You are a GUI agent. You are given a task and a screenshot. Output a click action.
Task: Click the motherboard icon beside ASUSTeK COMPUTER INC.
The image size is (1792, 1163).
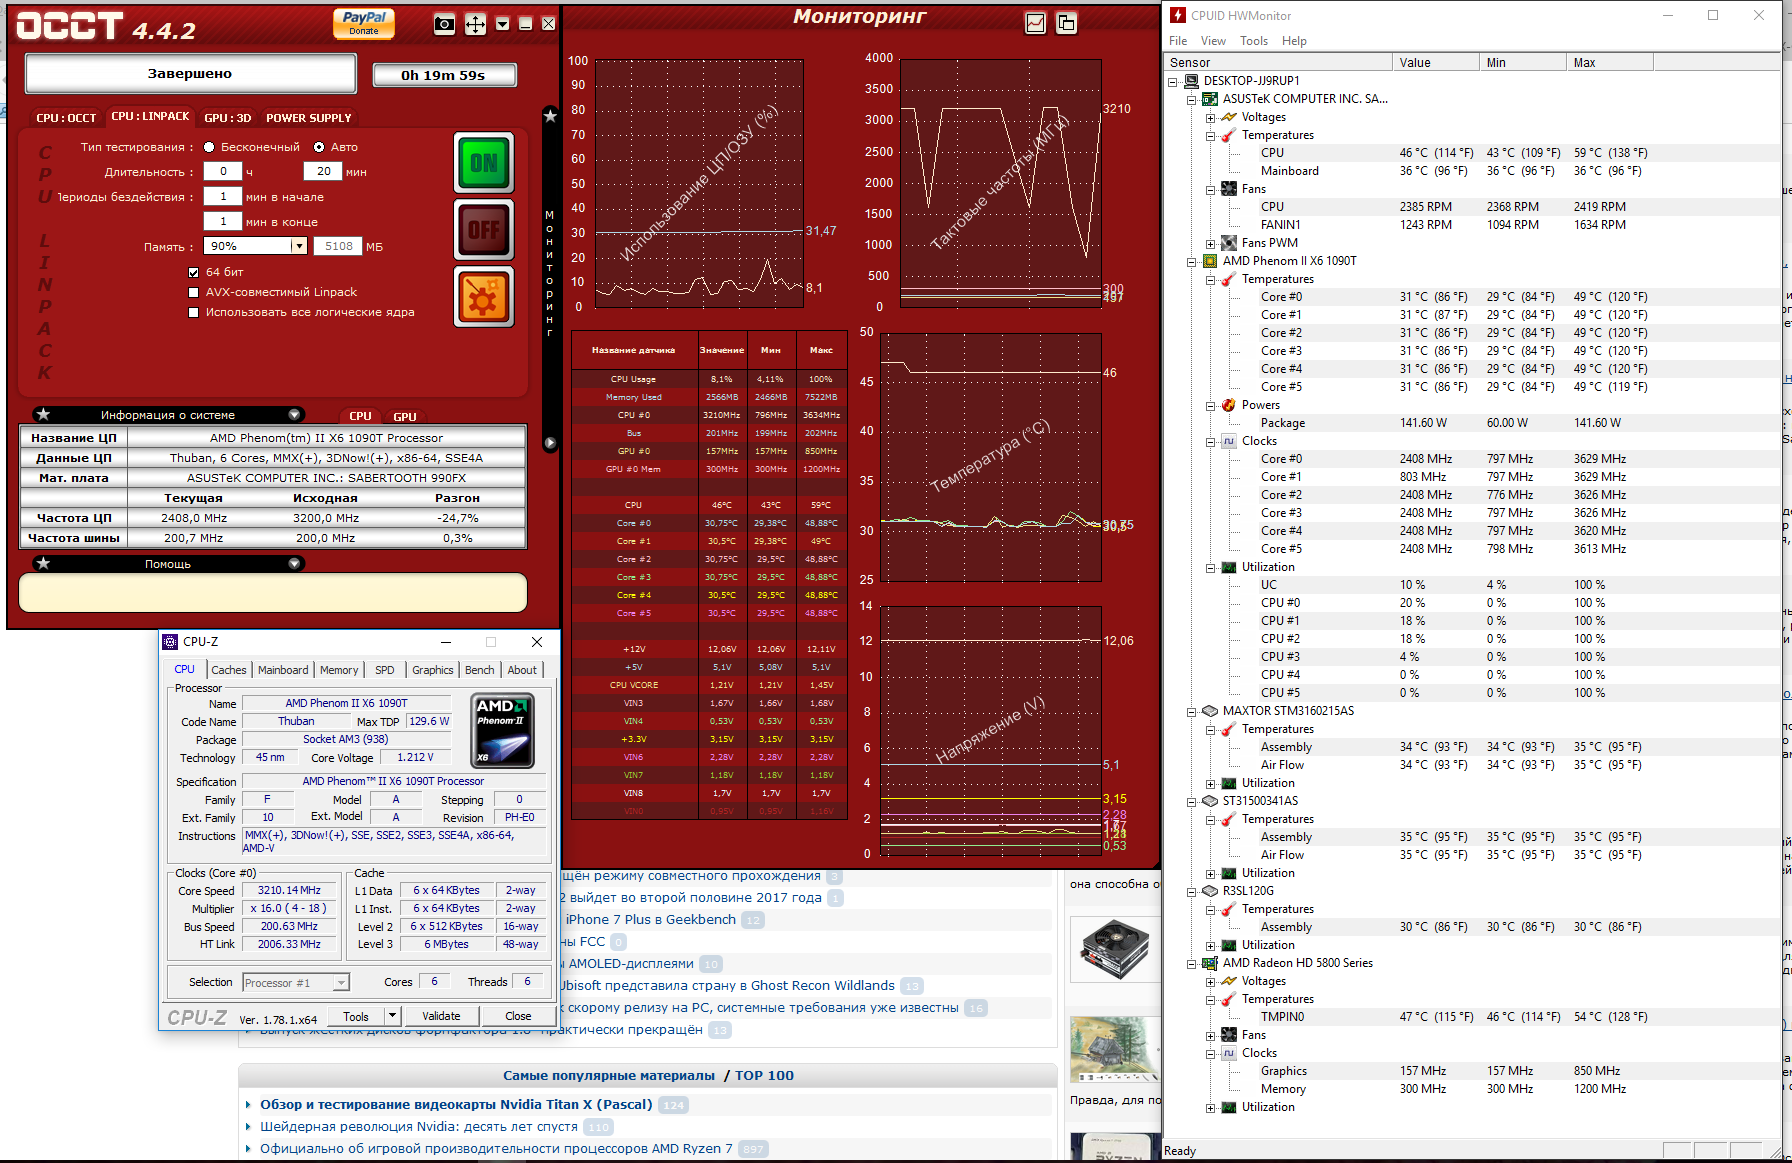1210,99
